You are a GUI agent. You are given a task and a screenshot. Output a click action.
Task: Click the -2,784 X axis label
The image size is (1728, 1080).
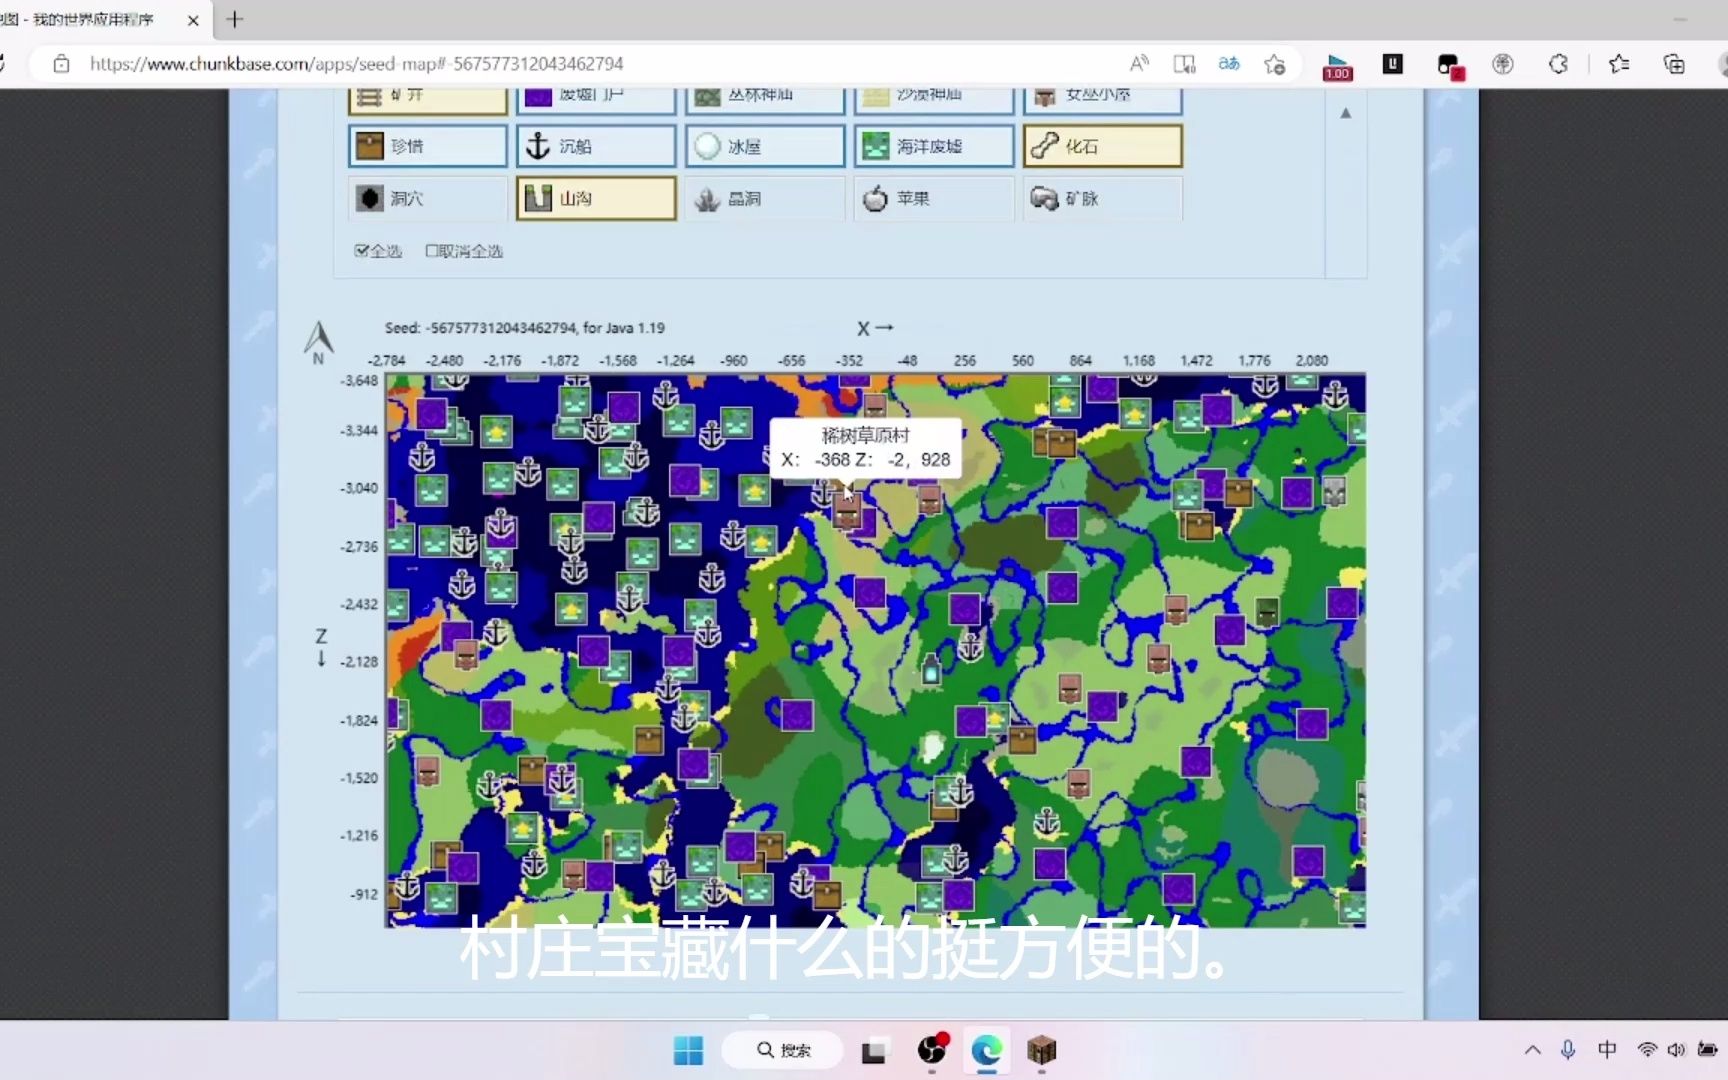coord(386,360)
